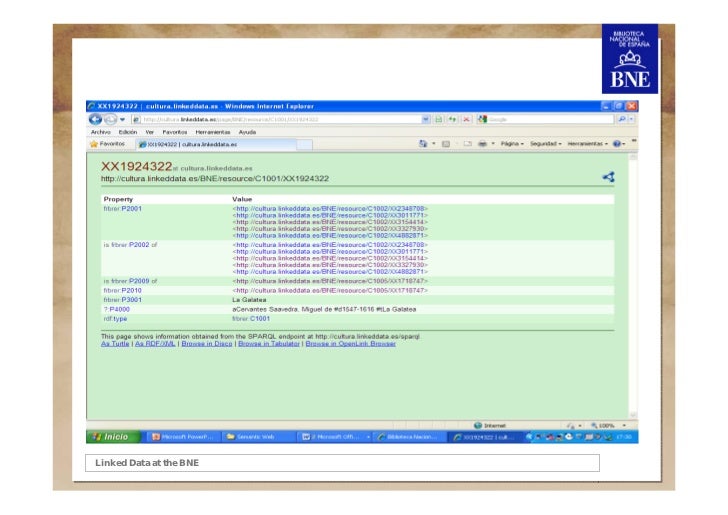Image resolution: width=728 pixels, height=515 pixels.
Task: Click the Print icon in command bar
Action: tap(482, 144)
